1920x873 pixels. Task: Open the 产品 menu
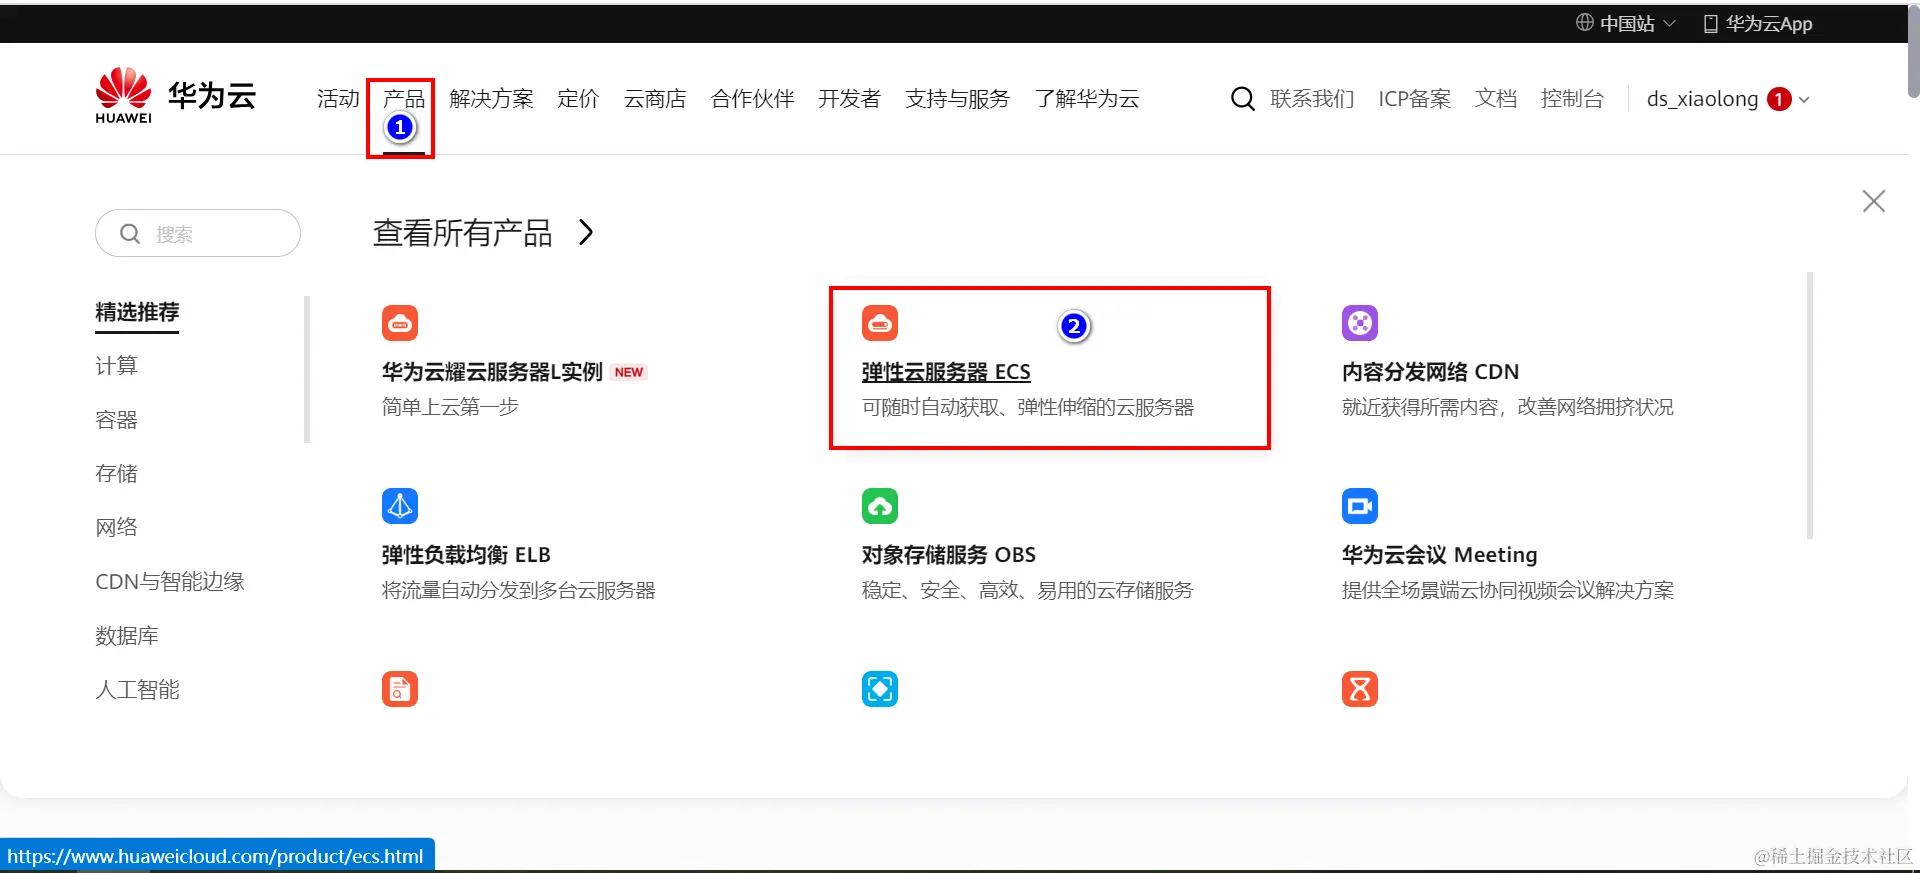(404, 99)
